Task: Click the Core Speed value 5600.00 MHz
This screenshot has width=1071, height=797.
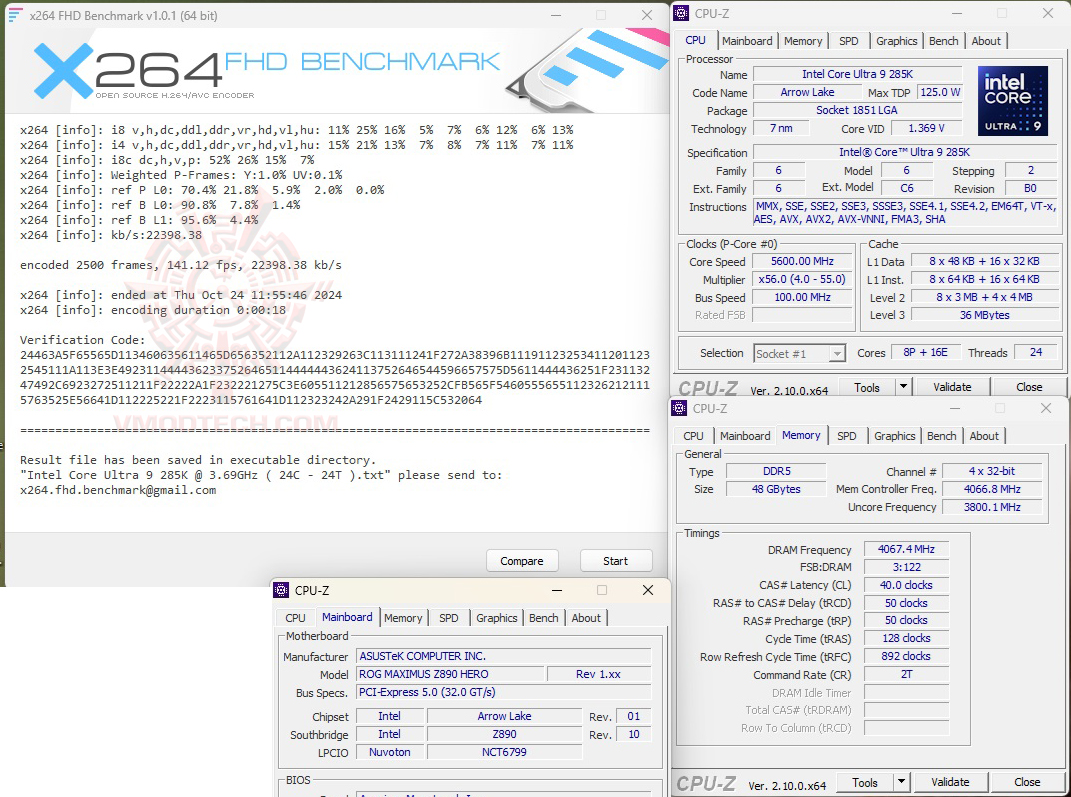Action: tap(802, 261)
